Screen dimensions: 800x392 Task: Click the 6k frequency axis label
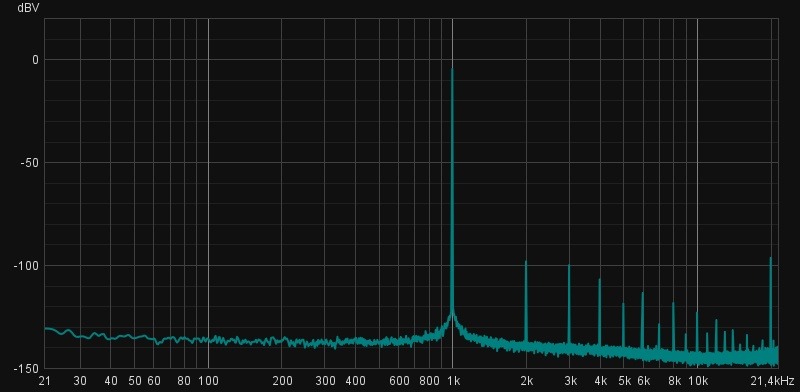pyautogui.click(x=644, y=381)
